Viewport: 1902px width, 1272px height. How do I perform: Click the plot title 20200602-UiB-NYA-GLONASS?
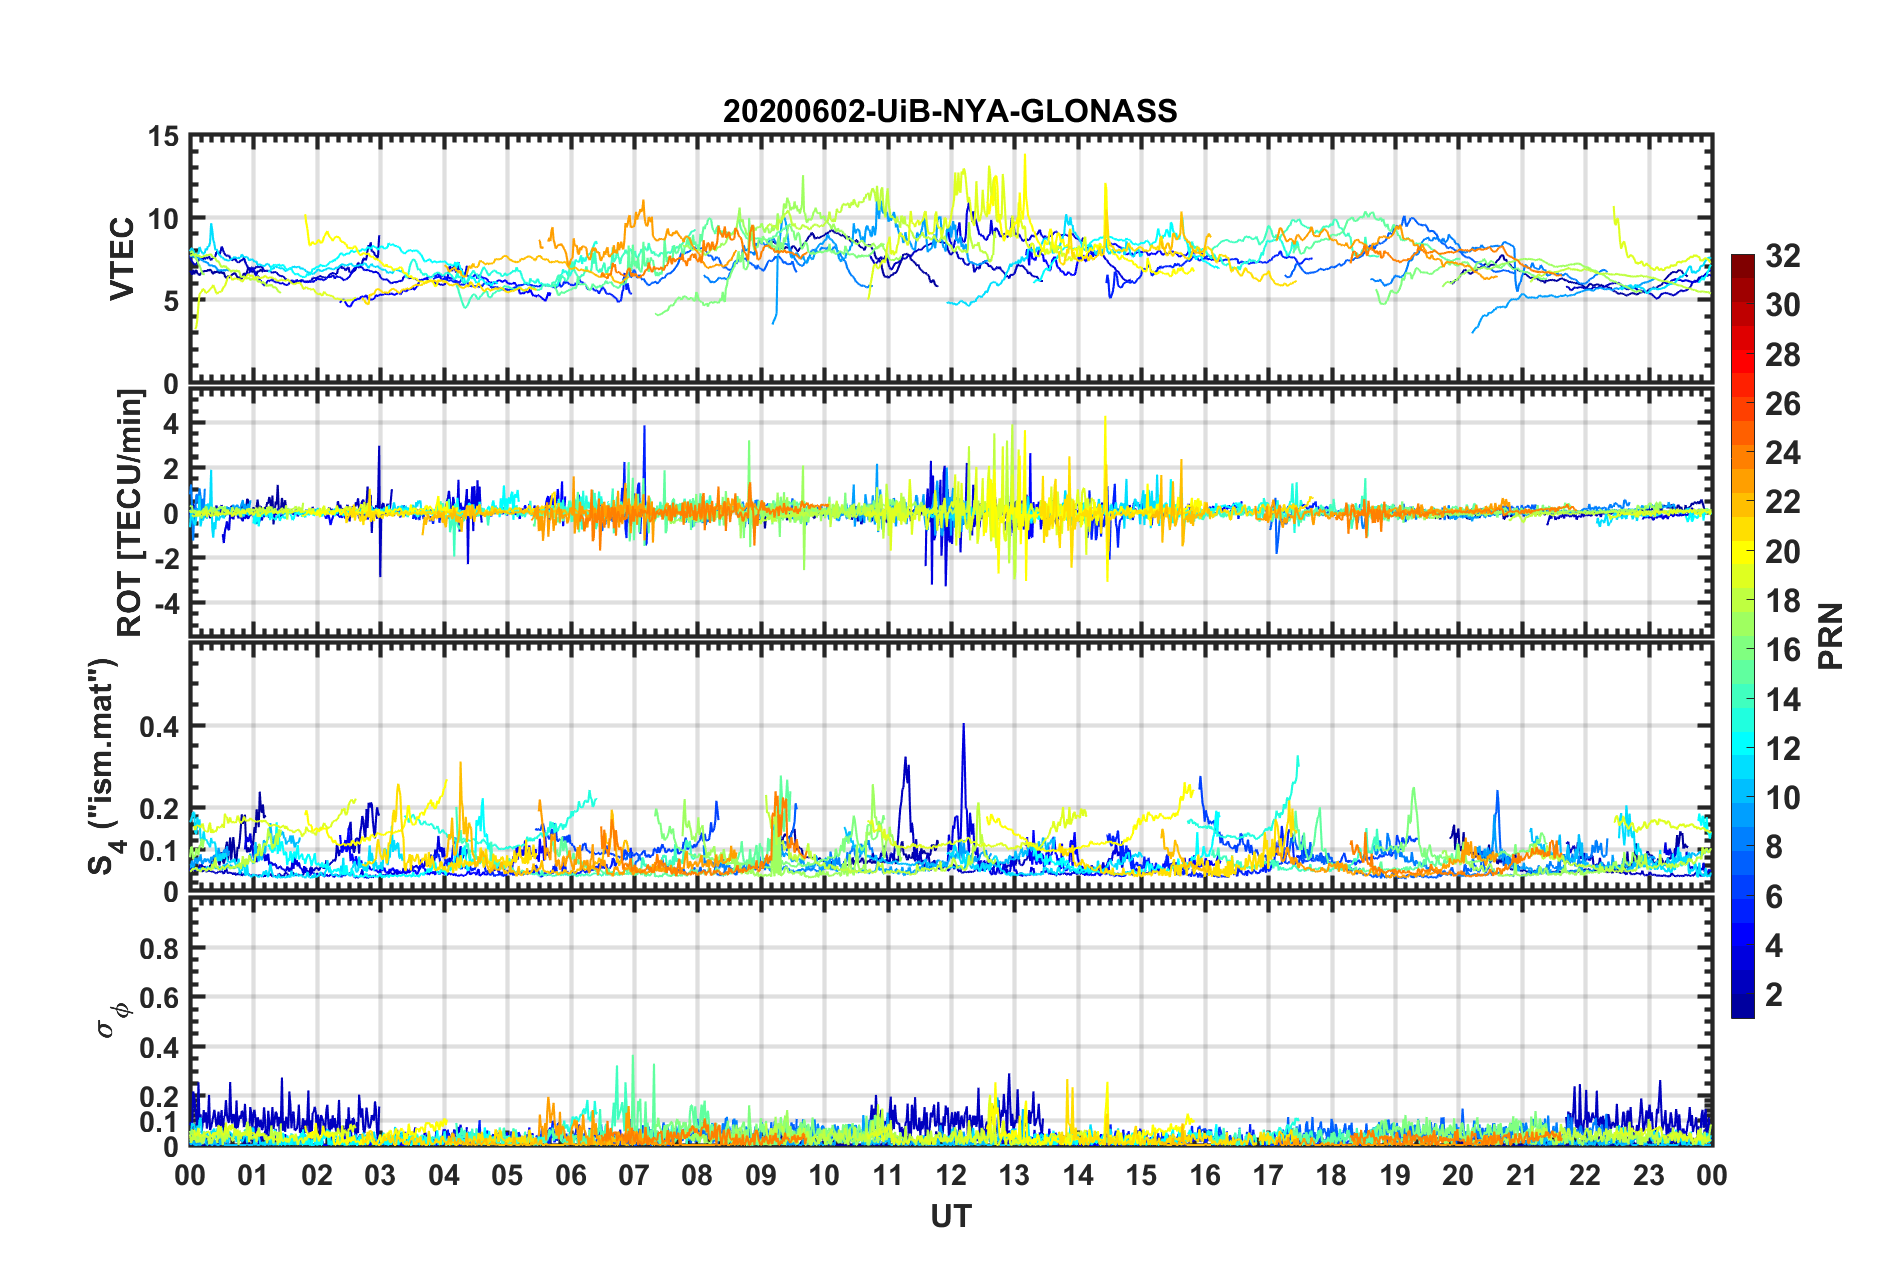pyautogui.click(x=950, y=111)
